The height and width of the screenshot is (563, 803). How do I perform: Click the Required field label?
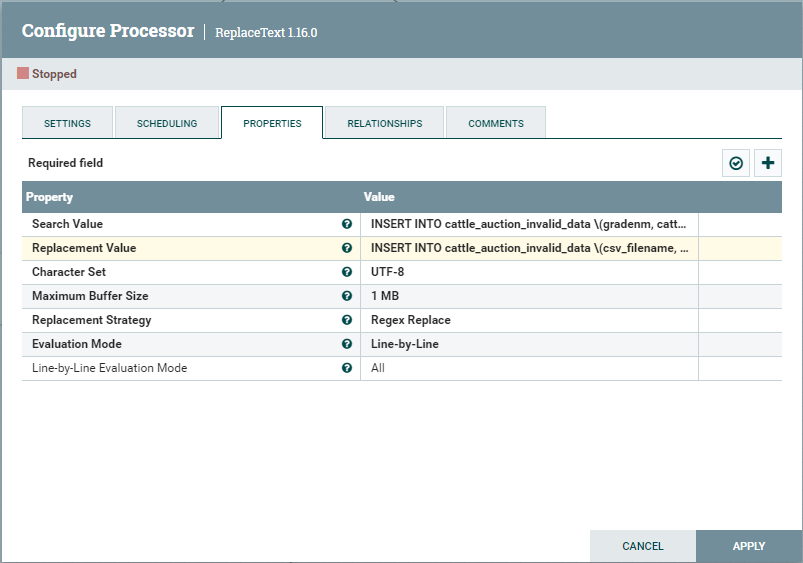66,163
